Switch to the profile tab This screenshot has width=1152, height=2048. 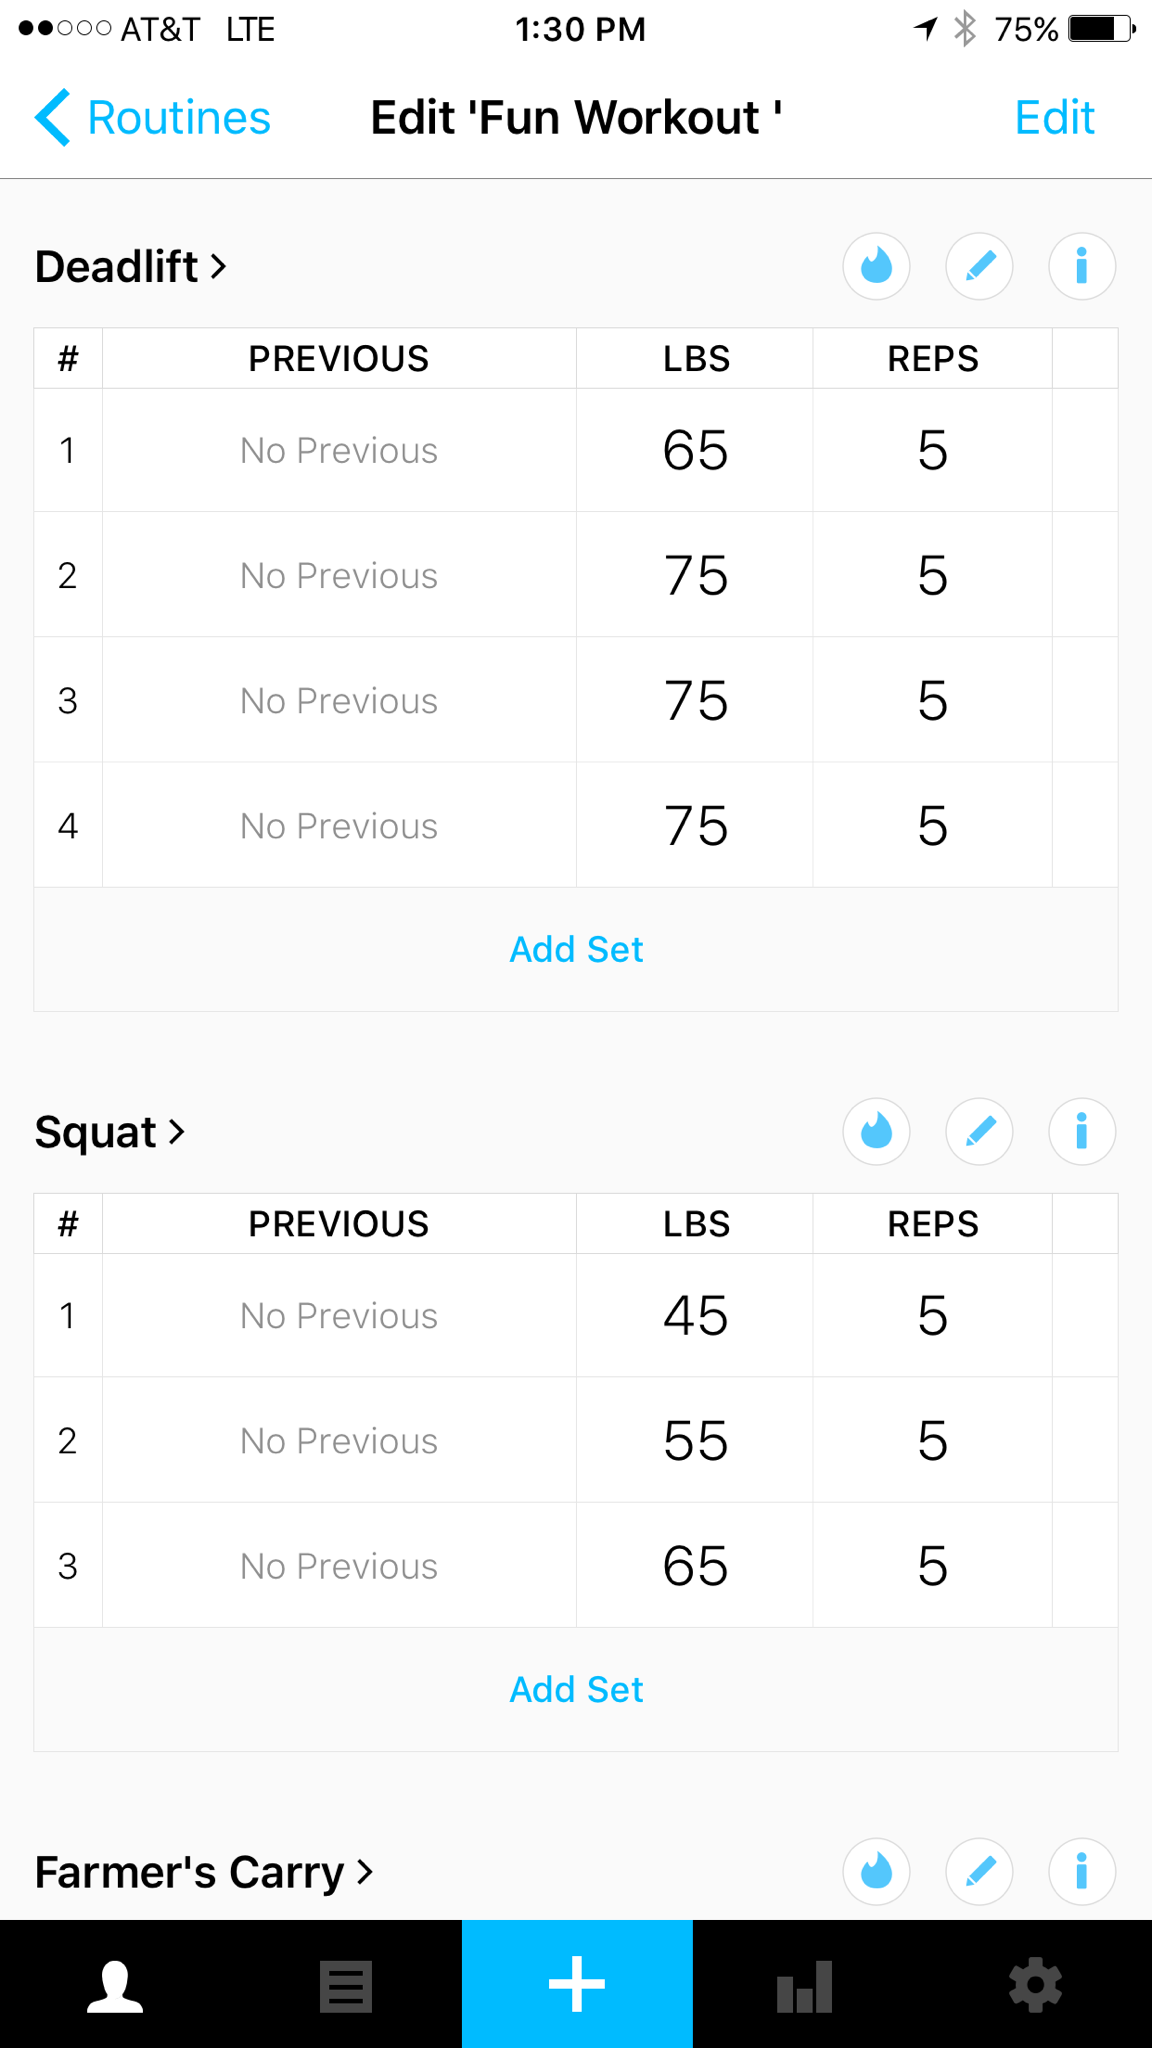115,1985
